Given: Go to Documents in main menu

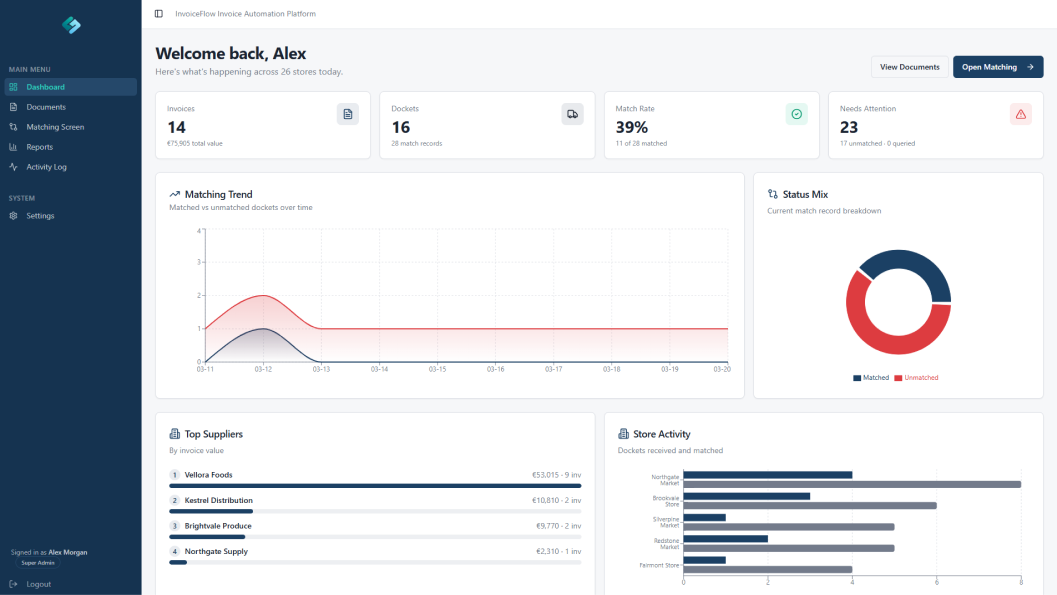Looking at the screenshot, I should (71, 106).
